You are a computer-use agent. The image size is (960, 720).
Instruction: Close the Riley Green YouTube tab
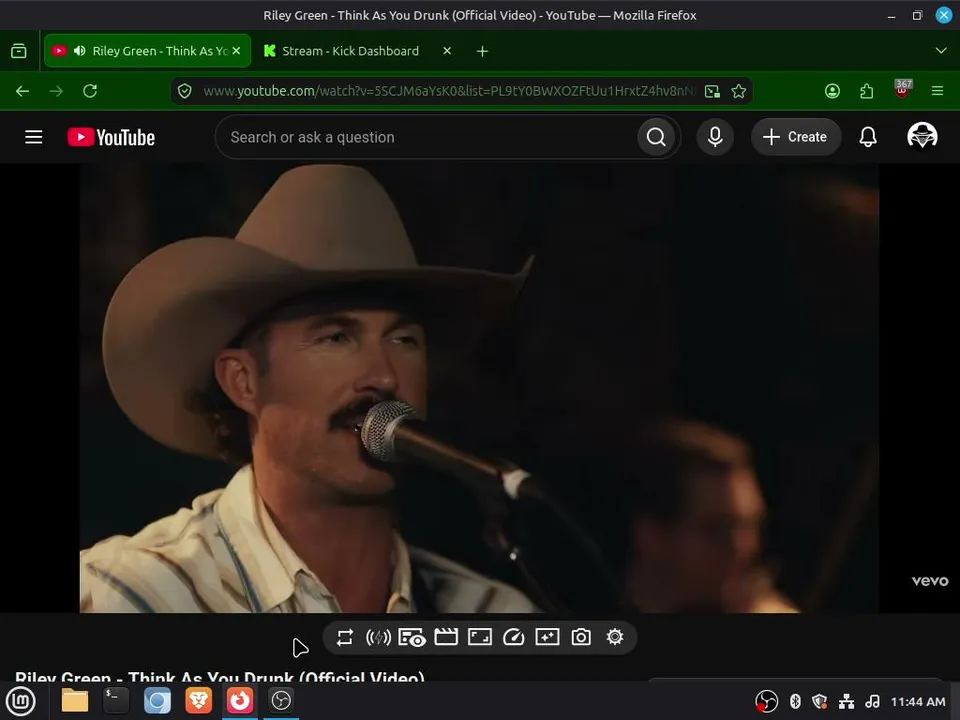click(x=236, y=51)
